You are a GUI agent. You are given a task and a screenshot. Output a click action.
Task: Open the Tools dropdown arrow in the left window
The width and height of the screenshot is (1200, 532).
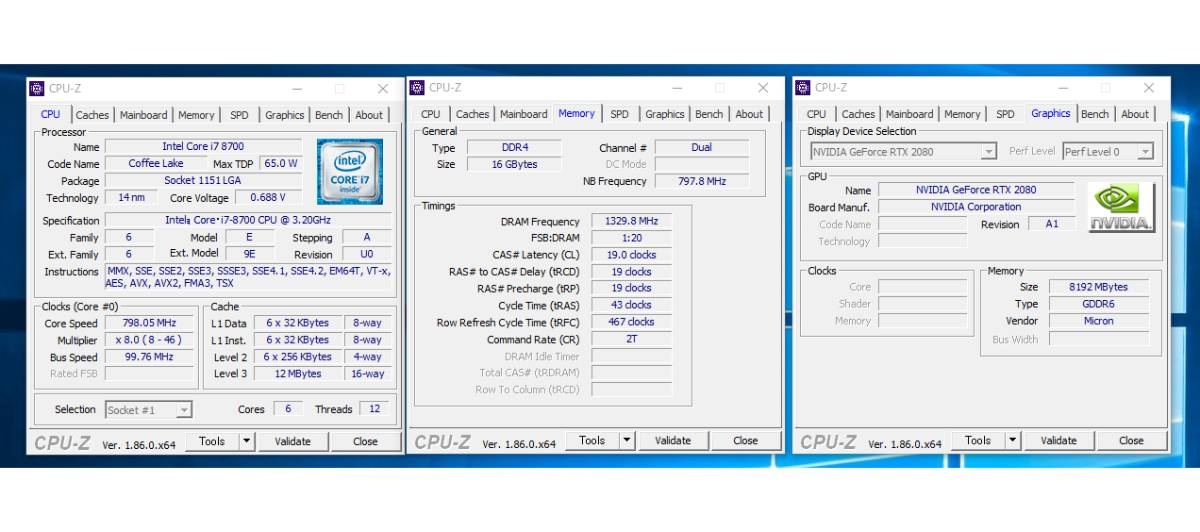tap(246, 441)
